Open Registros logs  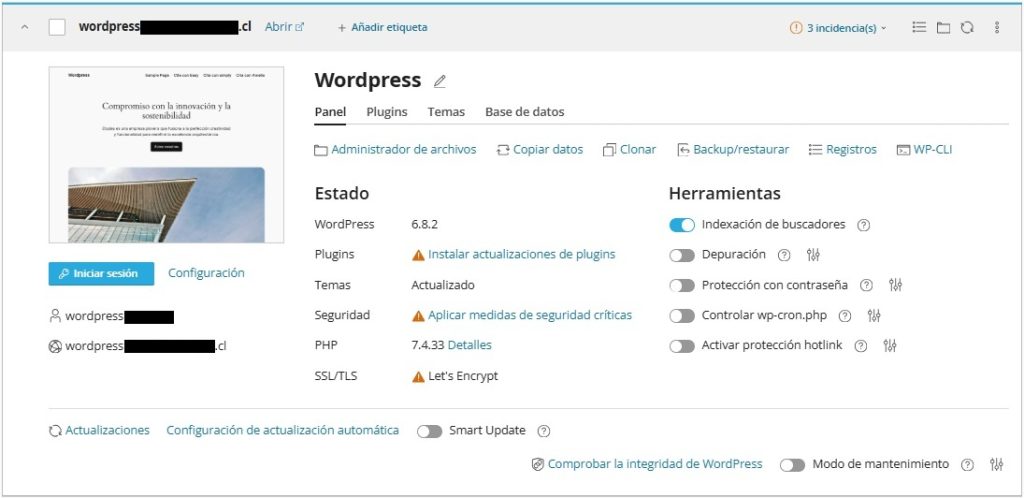click(x=842, y=149)
